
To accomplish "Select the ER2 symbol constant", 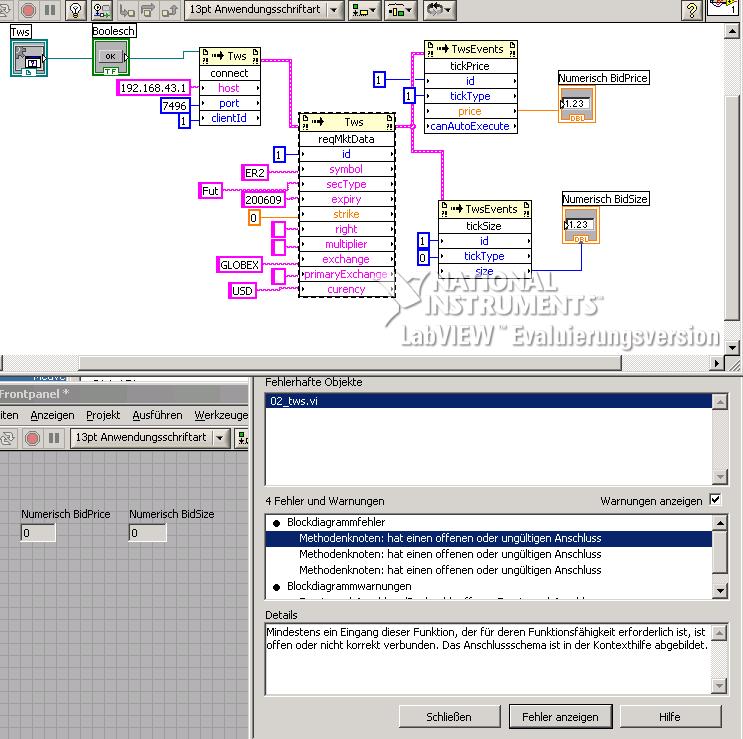I will [255, 173].
